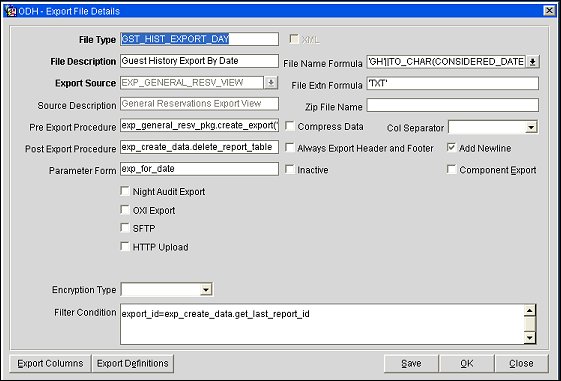Check the HTTP Upload box
Image resolution: width=561 pixels, height=381 pixels.
(125, 246)
